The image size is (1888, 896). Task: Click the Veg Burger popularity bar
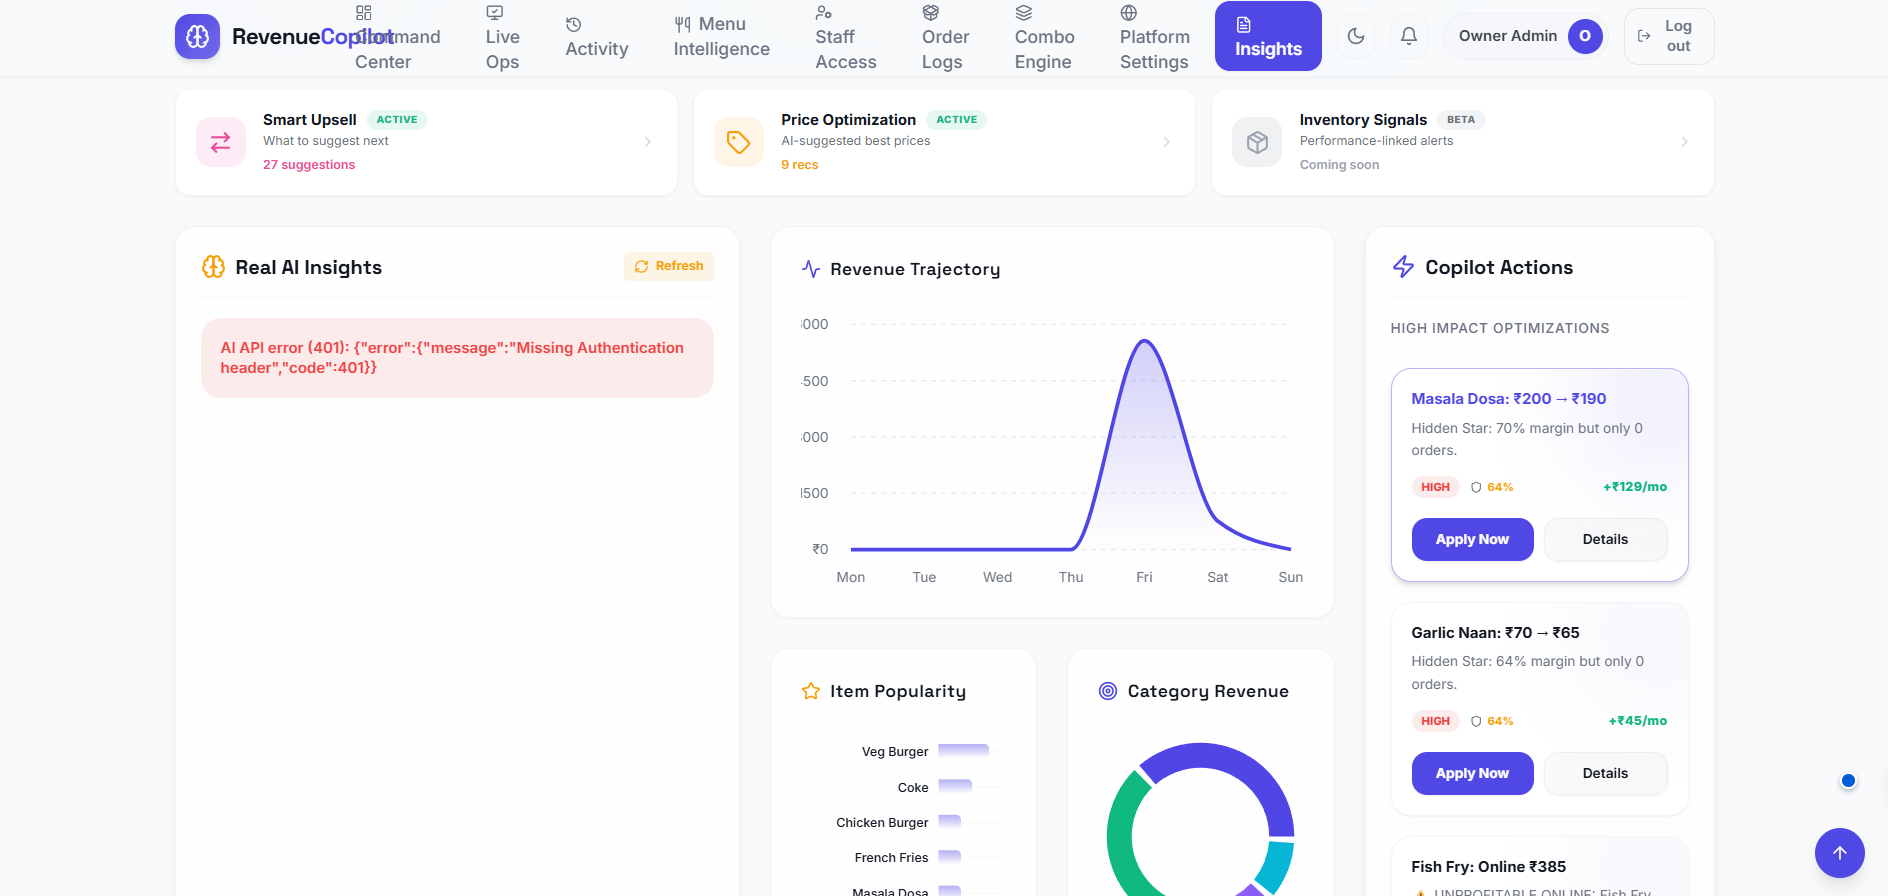(963, 751)
